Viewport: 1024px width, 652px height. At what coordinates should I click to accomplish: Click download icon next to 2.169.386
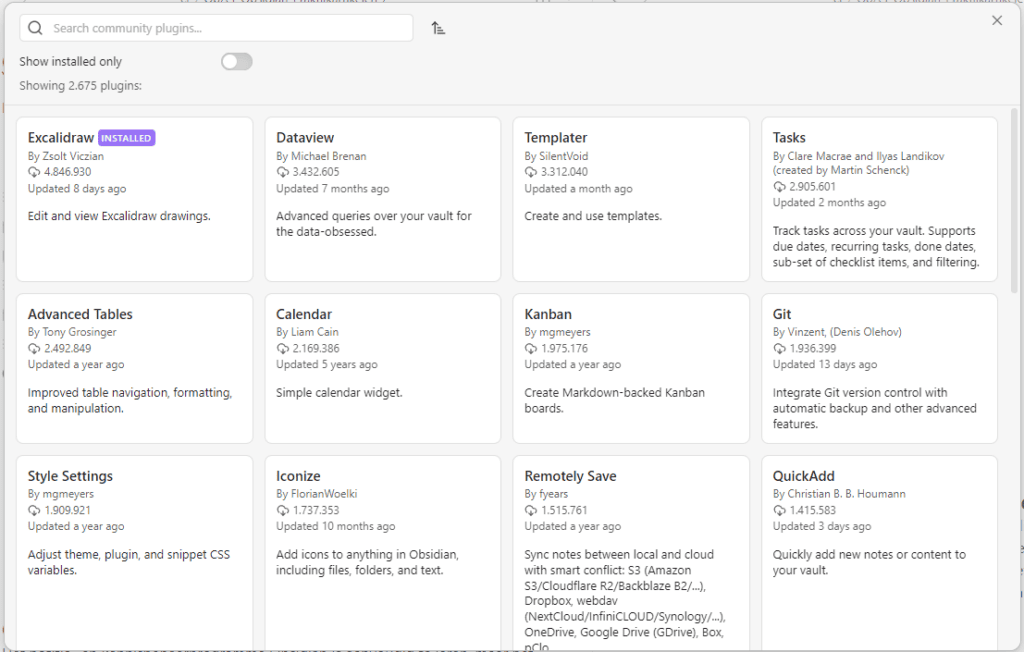282,348
